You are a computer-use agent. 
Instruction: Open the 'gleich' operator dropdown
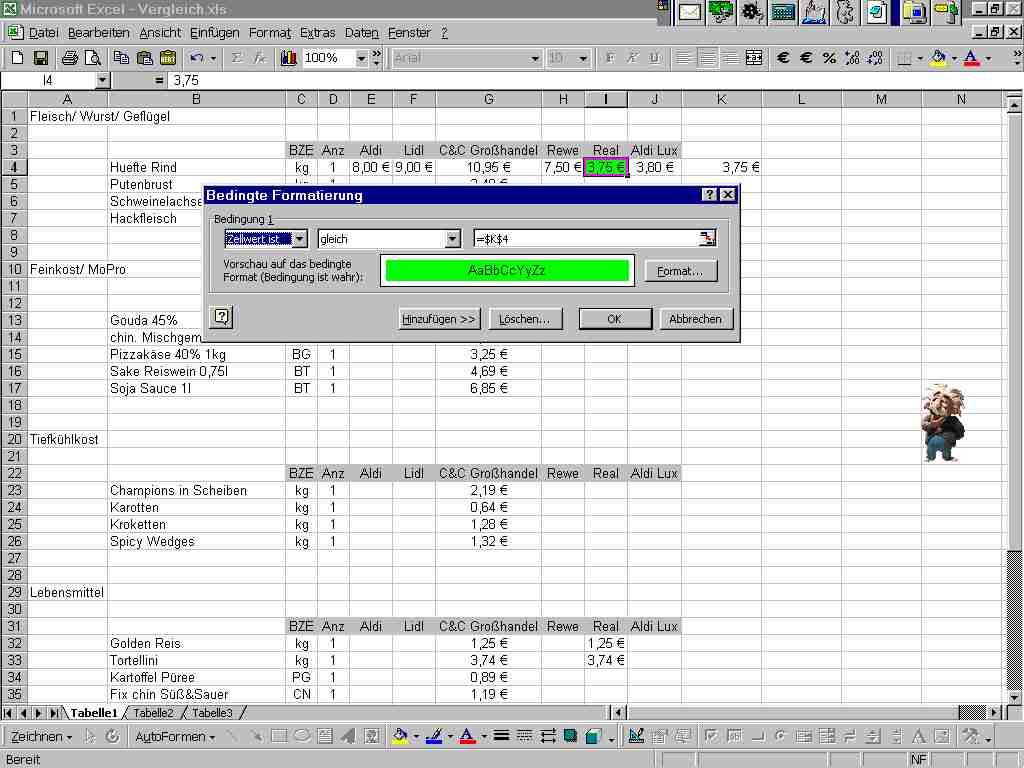(452, 239)
